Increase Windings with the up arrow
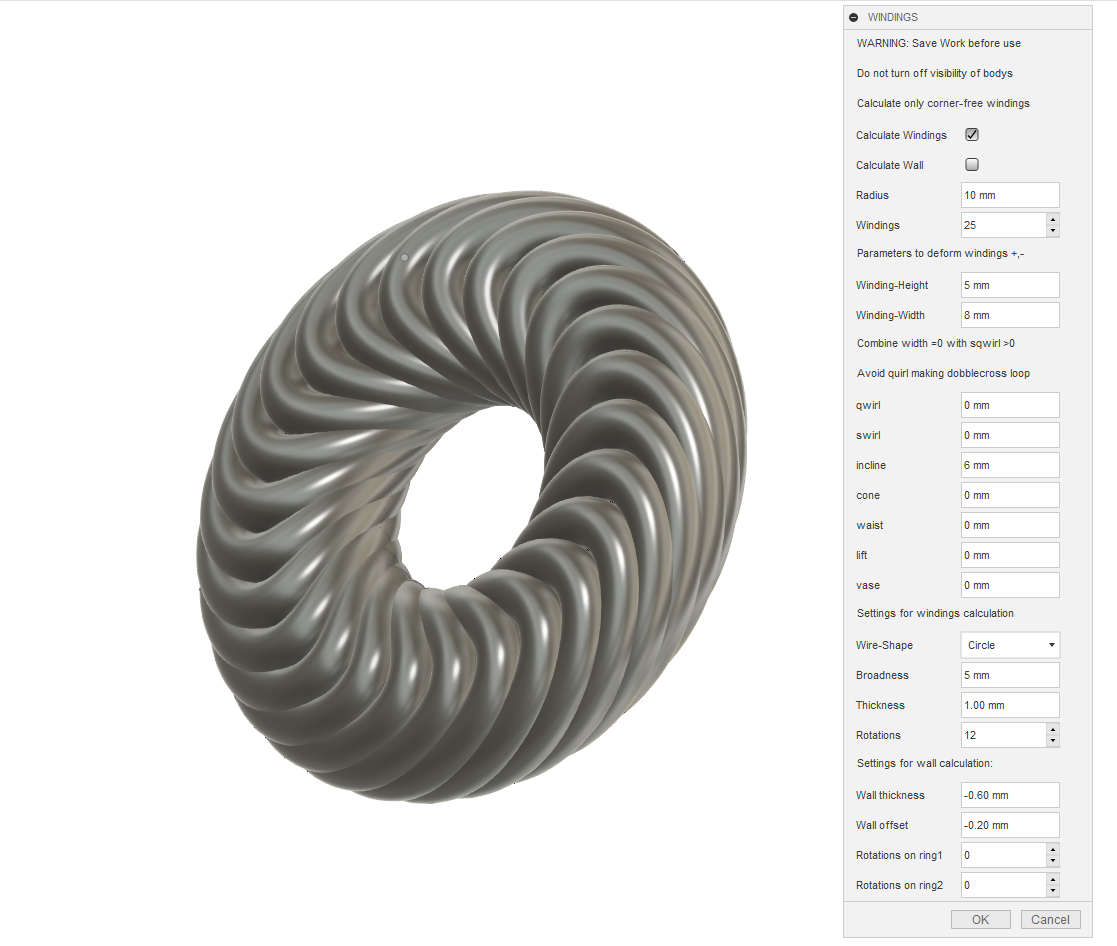Image resolution: width=1117 pixels, height=946 pixels. (1053, 219)
